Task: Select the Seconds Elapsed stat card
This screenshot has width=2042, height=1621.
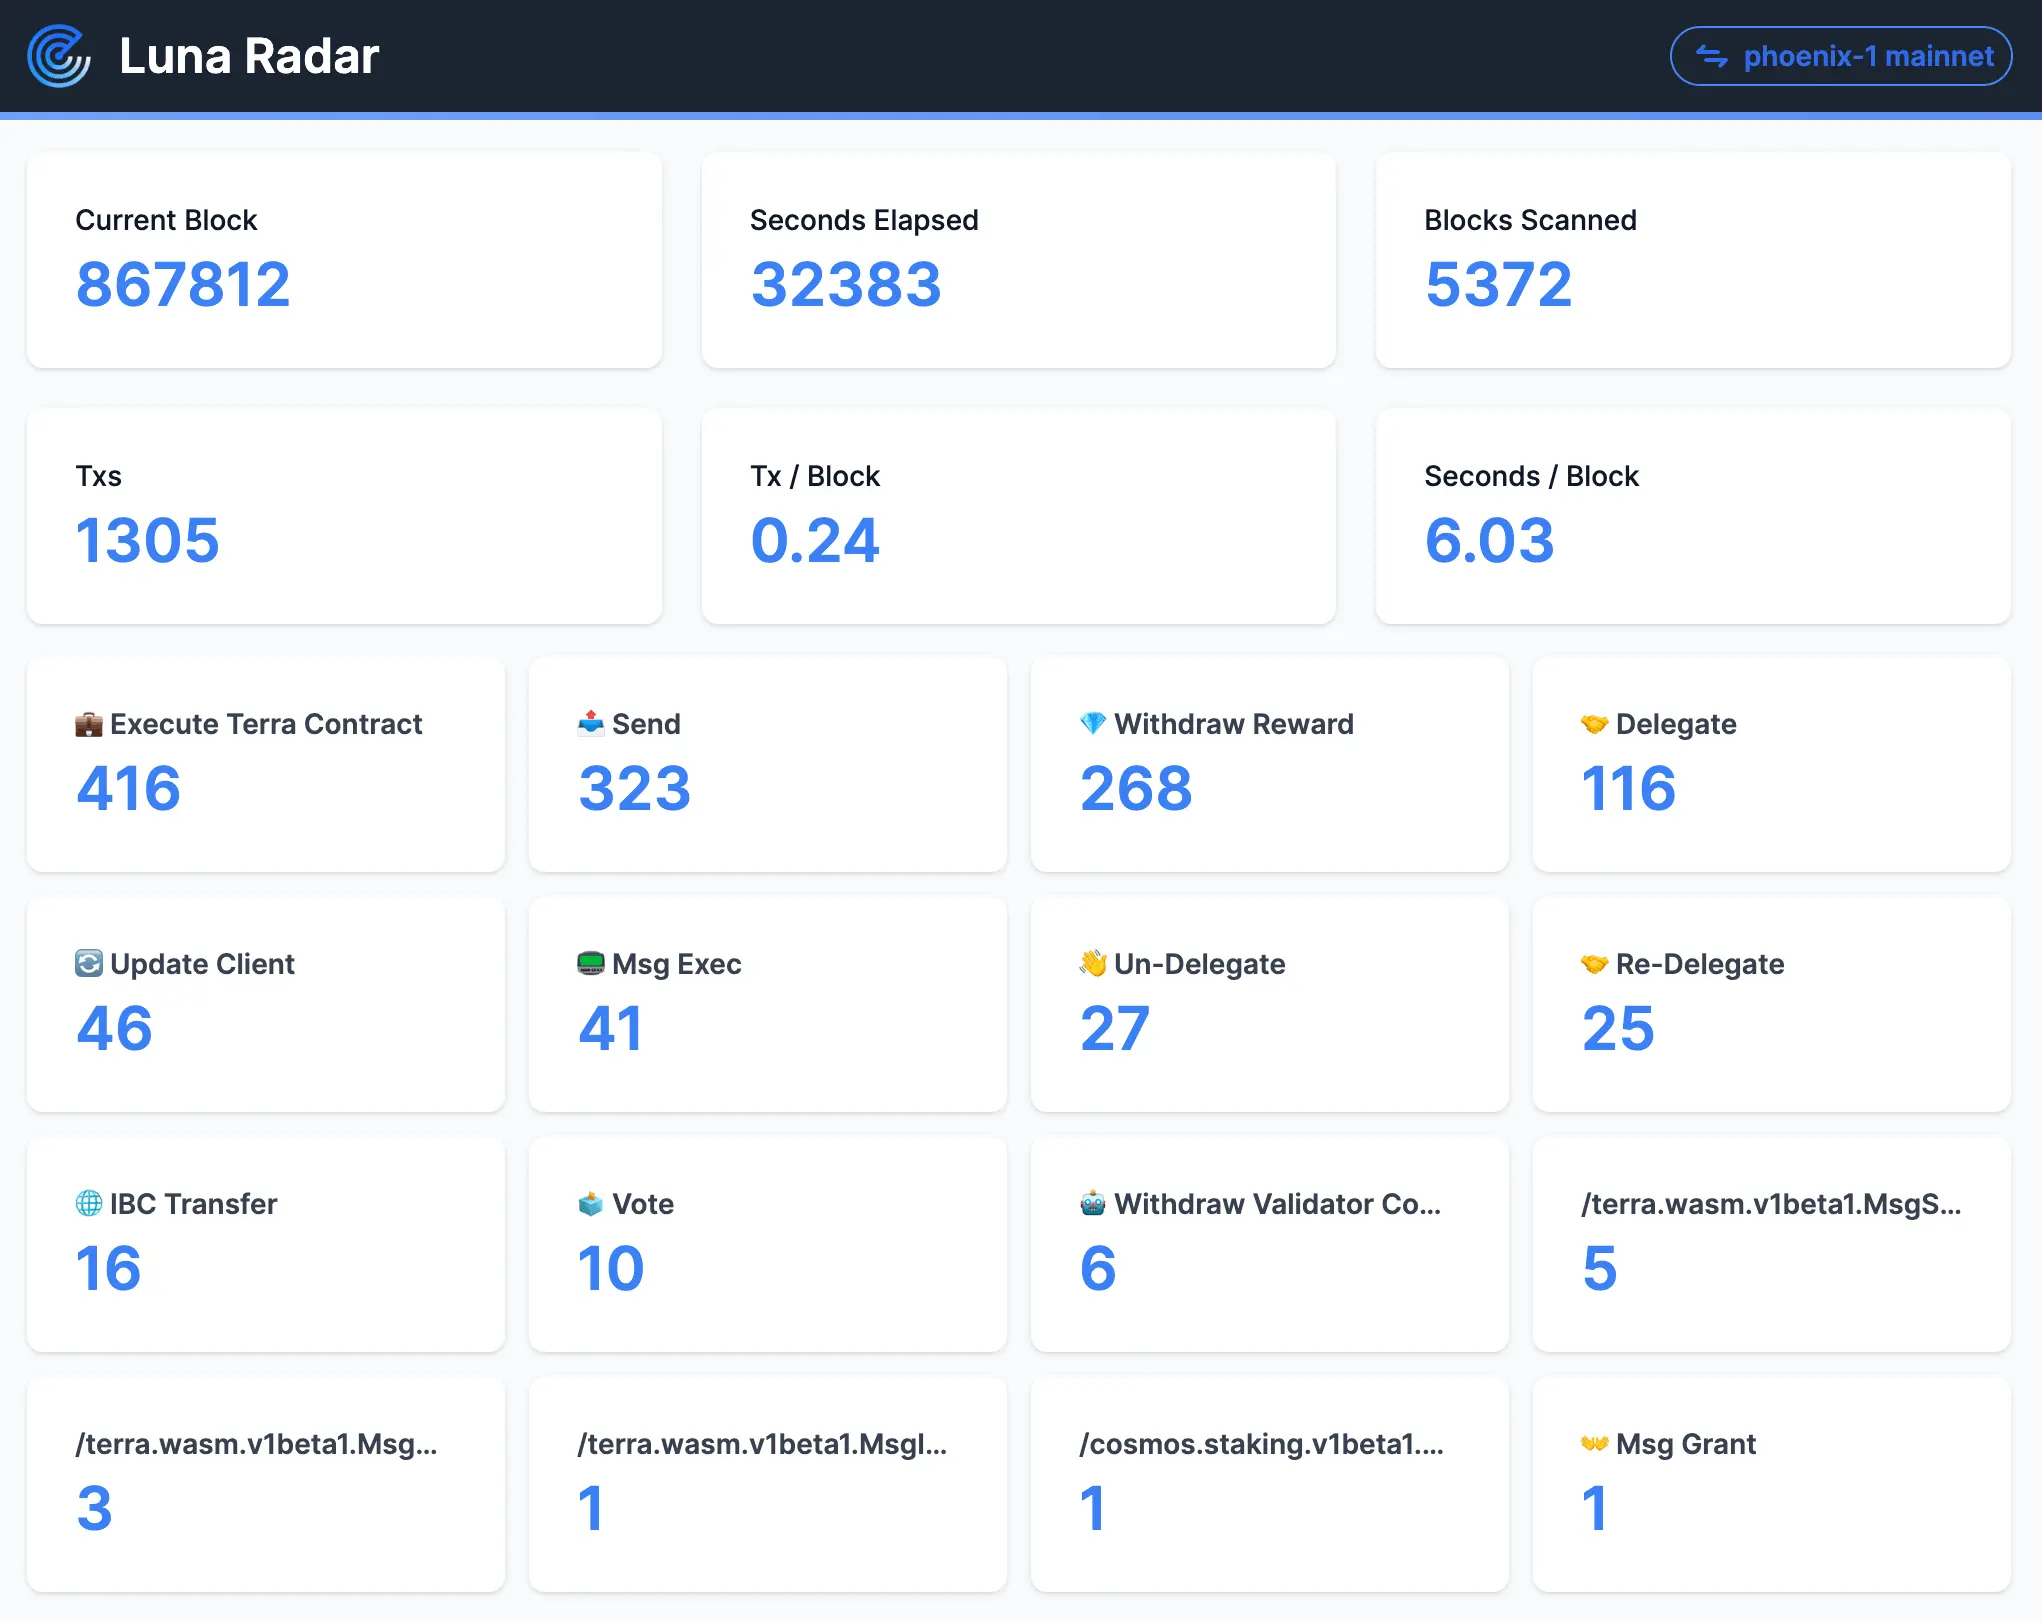Action: click(1018, 260)
